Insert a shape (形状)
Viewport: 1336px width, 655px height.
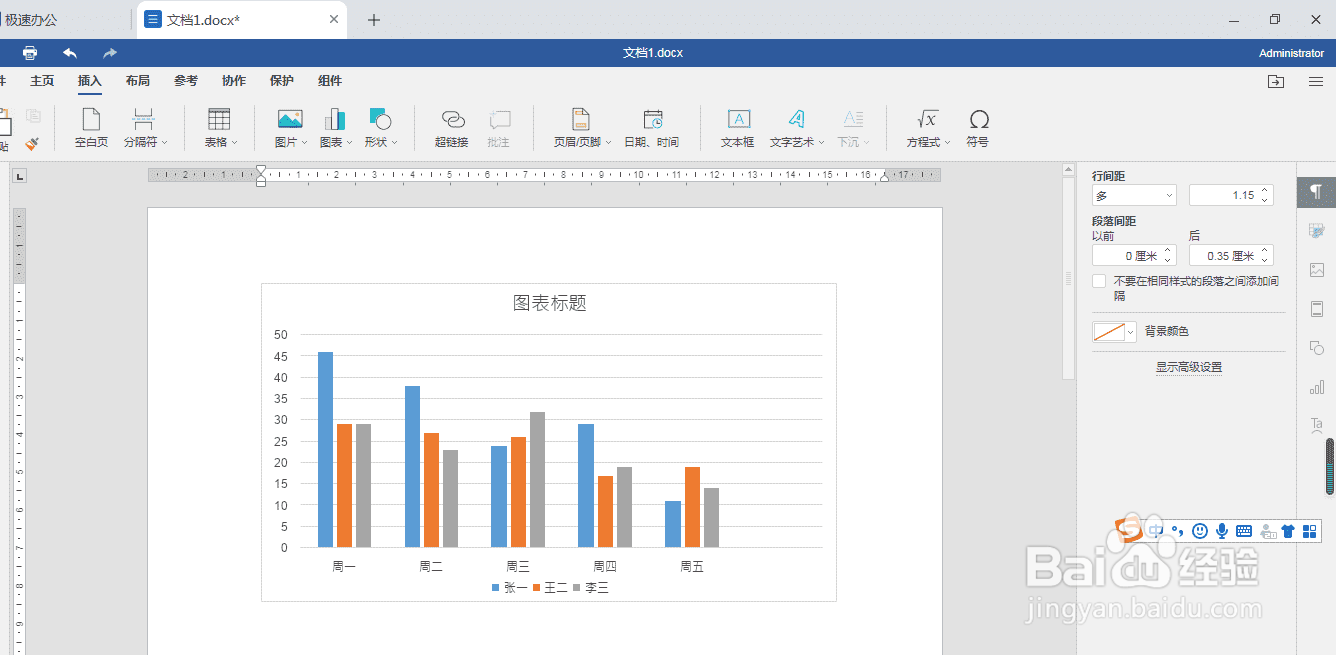[380, 128]
